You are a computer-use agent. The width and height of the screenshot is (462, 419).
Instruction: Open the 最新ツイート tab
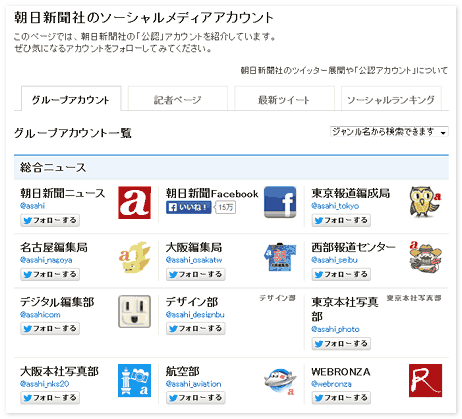coord(284,99)
